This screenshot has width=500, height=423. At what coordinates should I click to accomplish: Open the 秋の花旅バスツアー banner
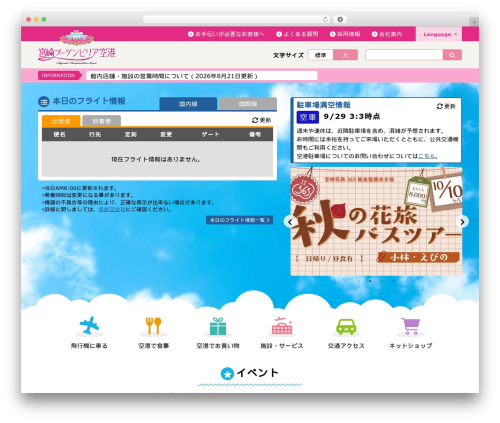click(376, 221)
